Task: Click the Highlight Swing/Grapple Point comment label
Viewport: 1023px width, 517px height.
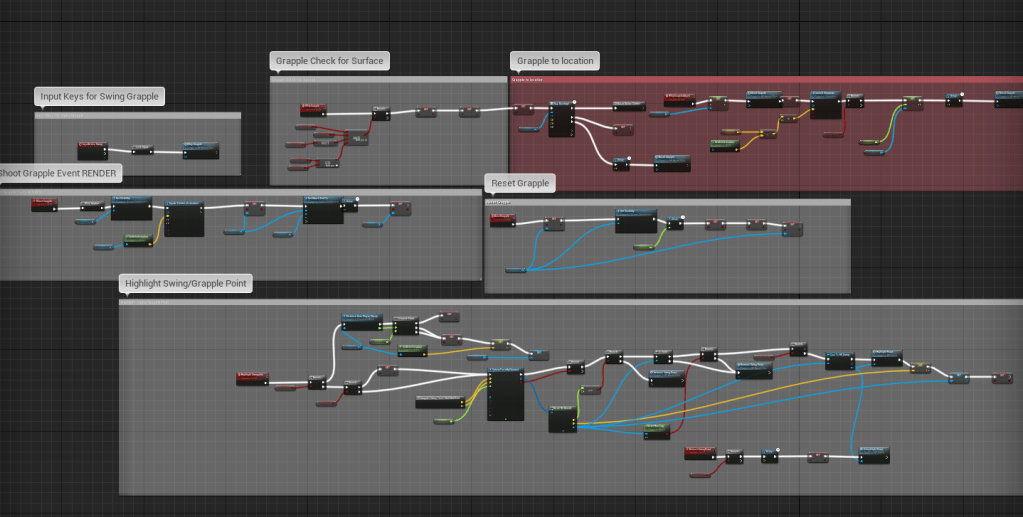Action: [x=185, y=284]
